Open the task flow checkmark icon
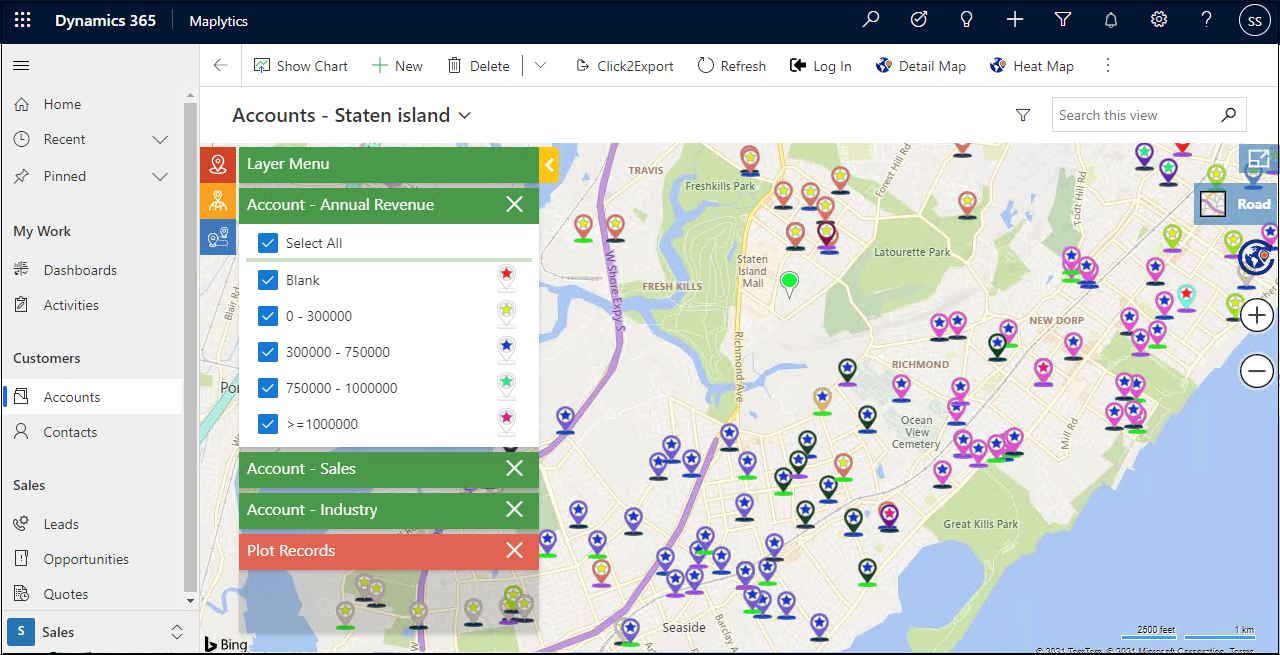This screenshot has height=655, width=1280. pos(919,20)
